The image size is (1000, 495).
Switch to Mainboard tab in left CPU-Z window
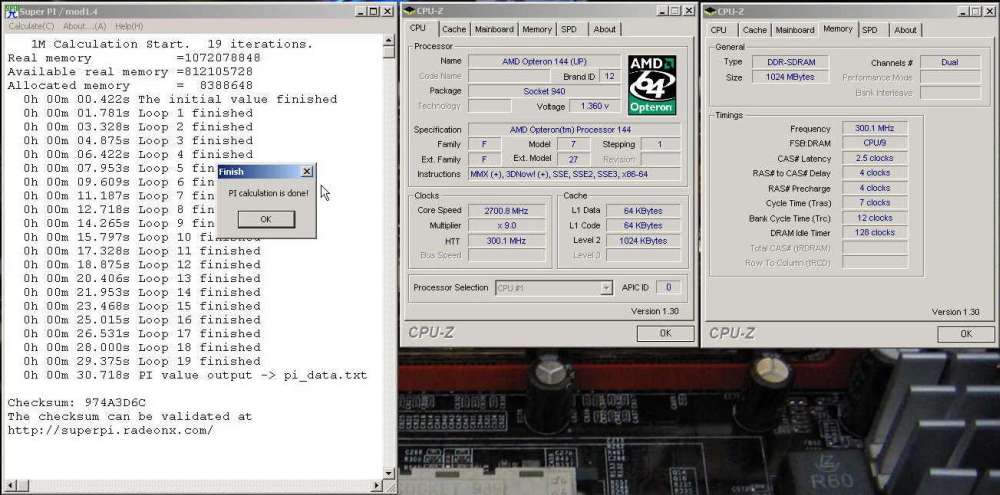click(494, 29)
